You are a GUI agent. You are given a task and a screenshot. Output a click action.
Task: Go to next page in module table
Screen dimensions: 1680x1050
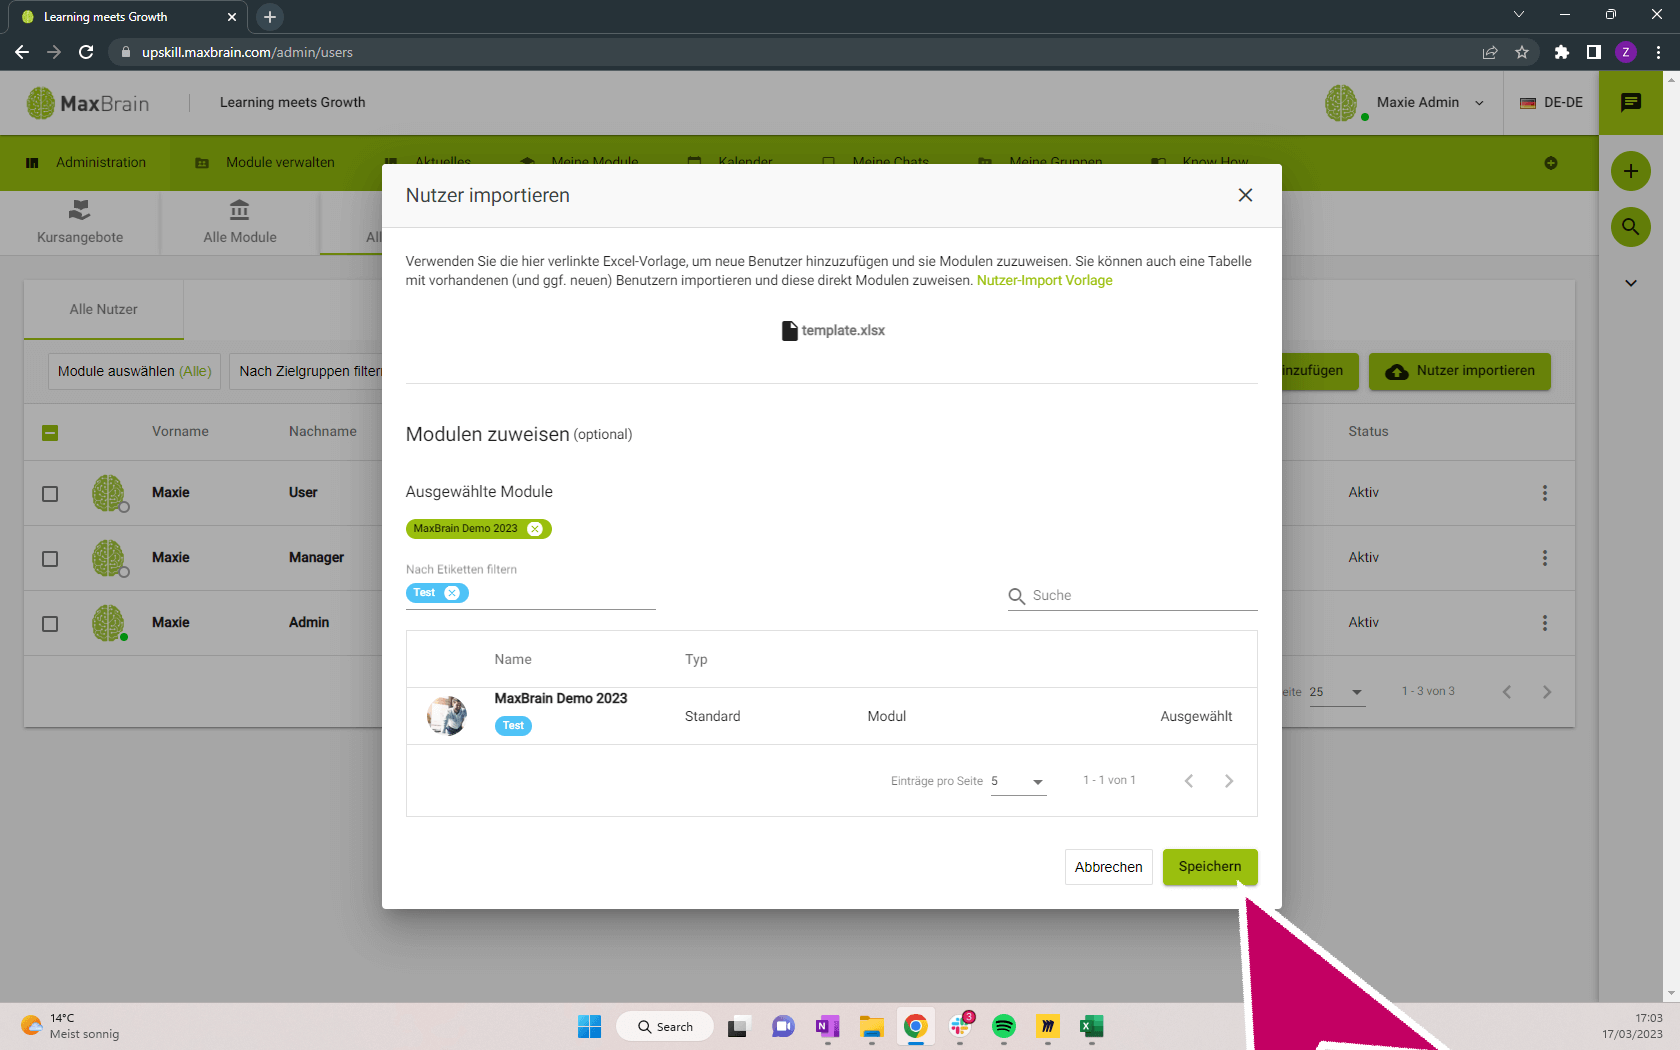pos(1229,781)
